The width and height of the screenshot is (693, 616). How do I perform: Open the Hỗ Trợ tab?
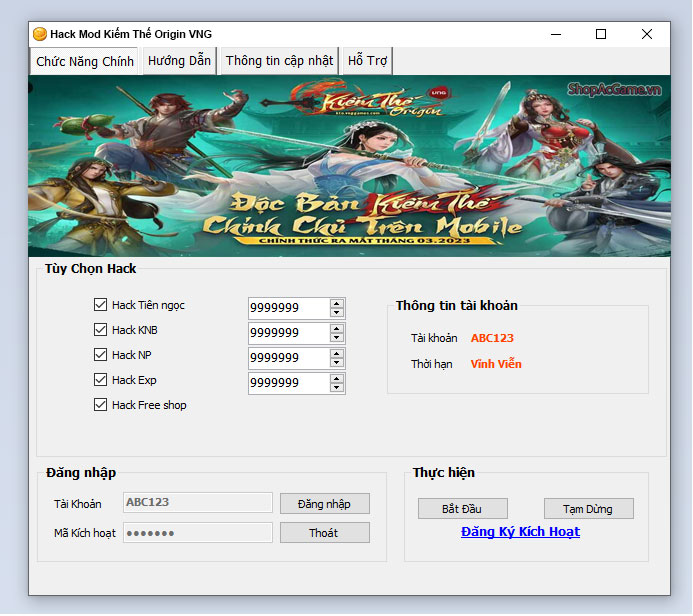tap(367, 61)
